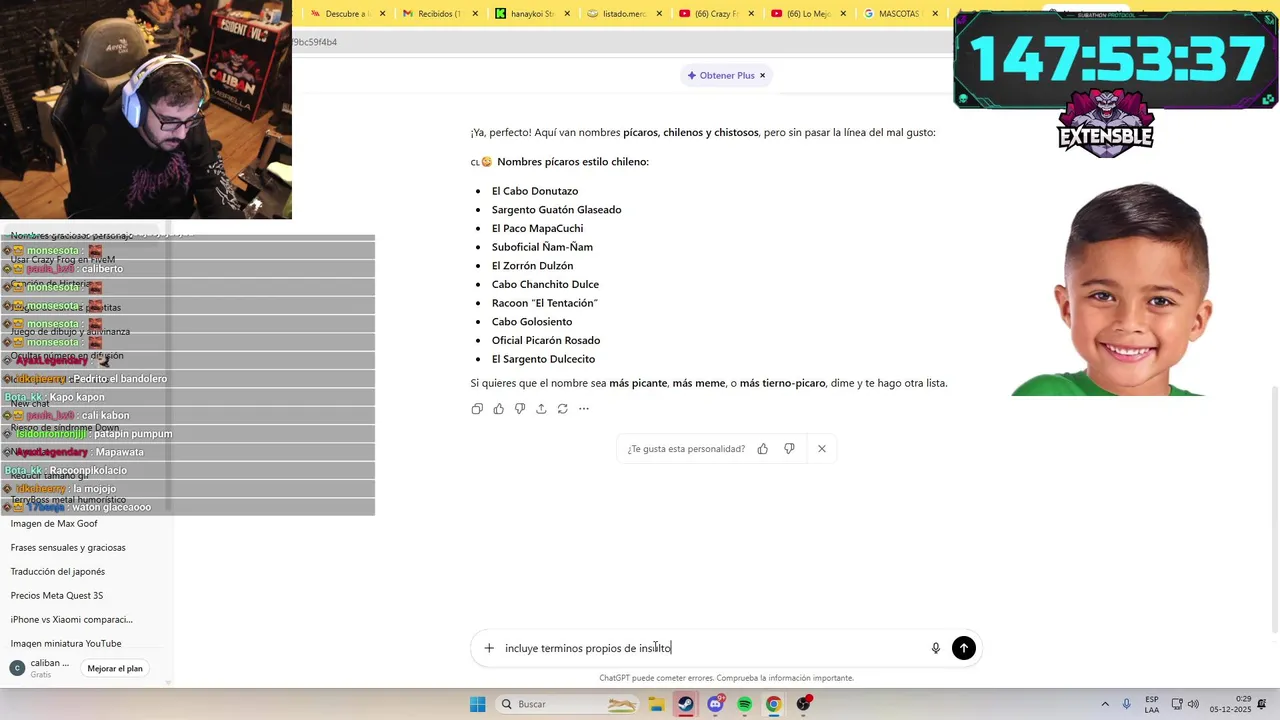Image resolution: width=1280 pixels, height=720 pixels.
Task: Close the 'listado.merc...' tab
Action: tap(659, 14)
